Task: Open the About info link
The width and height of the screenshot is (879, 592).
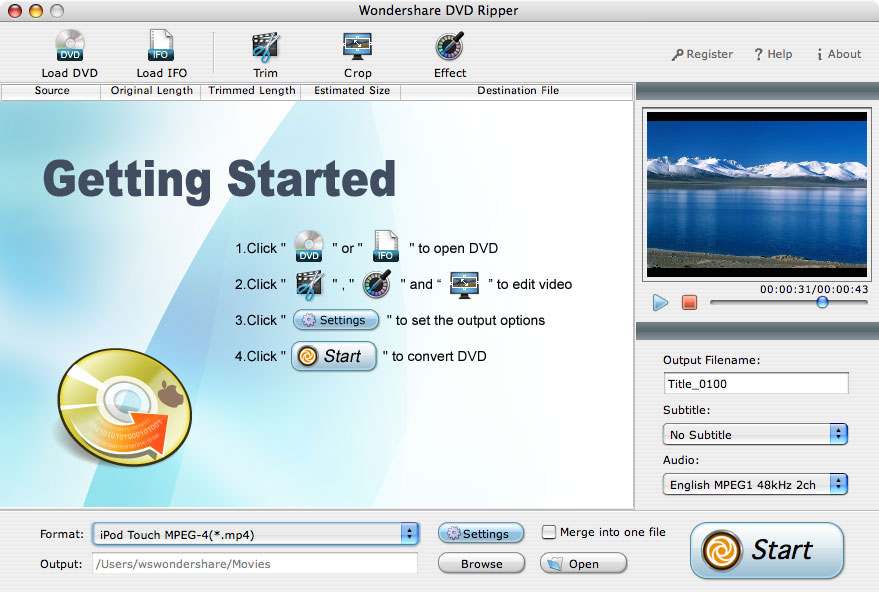Action: pyautogui.click(x=839, y=54)
